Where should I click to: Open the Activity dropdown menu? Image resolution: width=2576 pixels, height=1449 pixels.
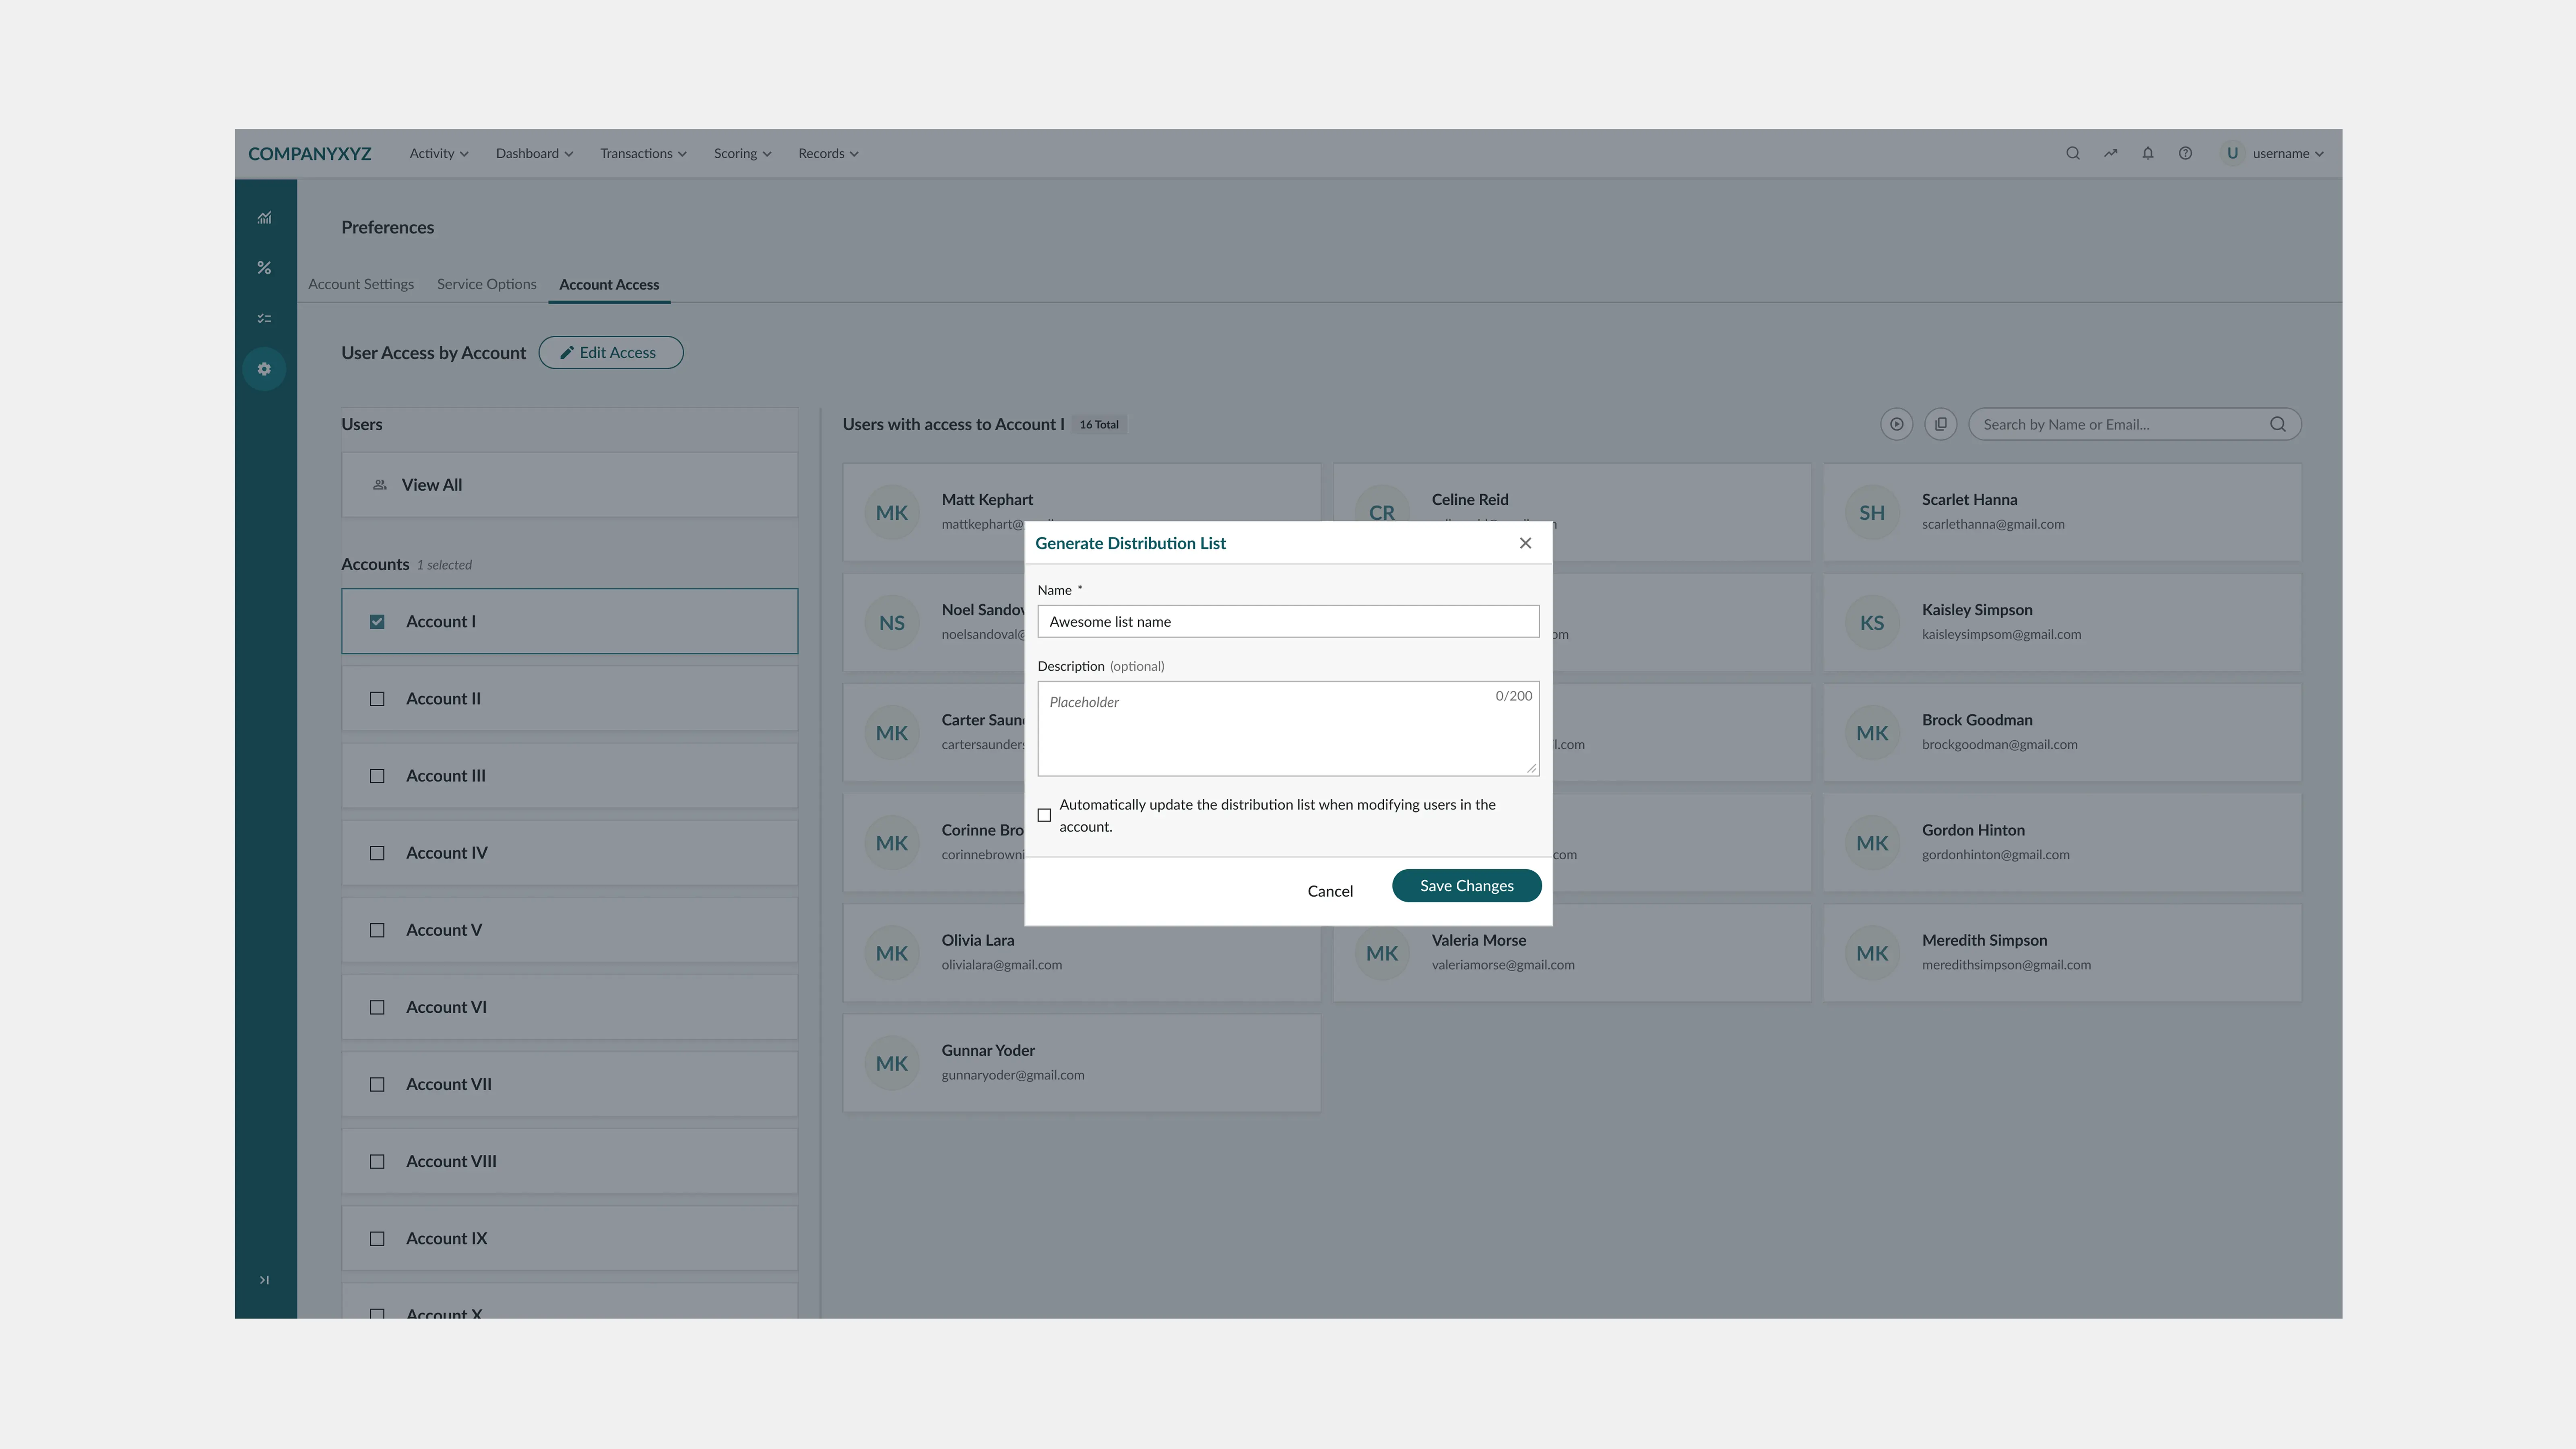click(439, 153)
